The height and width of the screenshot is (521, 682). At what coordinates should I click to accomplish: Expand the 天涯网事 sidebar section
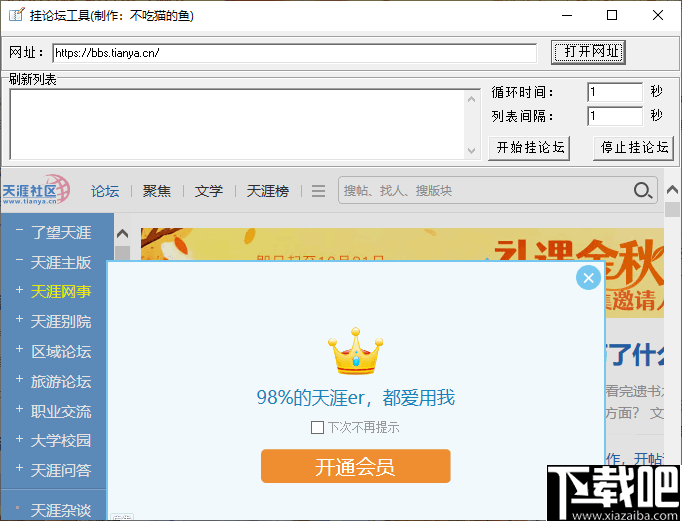(20, 289)
